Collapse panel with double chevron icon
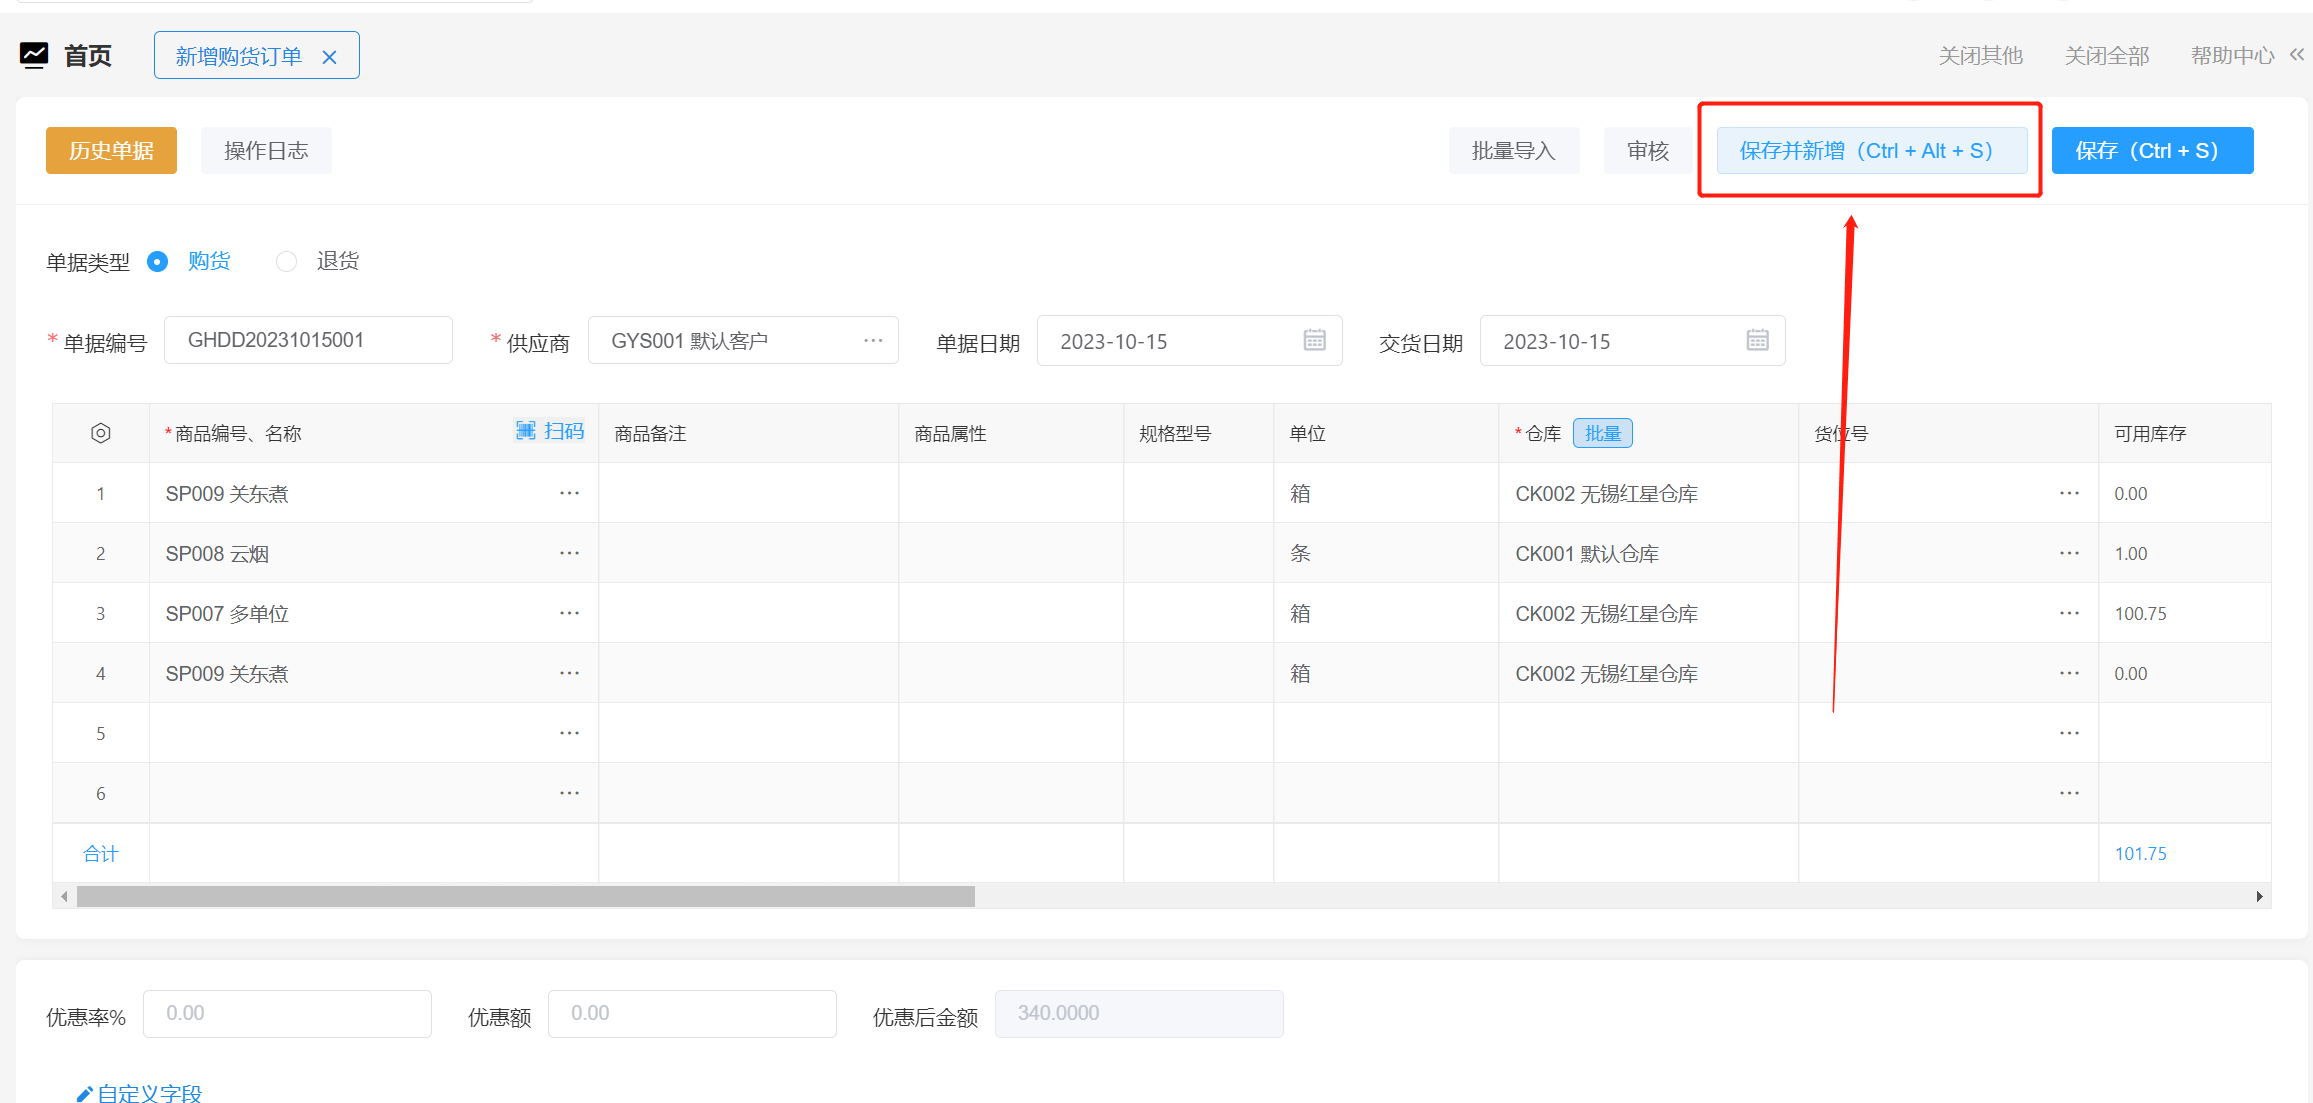This screenshot has height=1103, width=2313. [2296, 55]
